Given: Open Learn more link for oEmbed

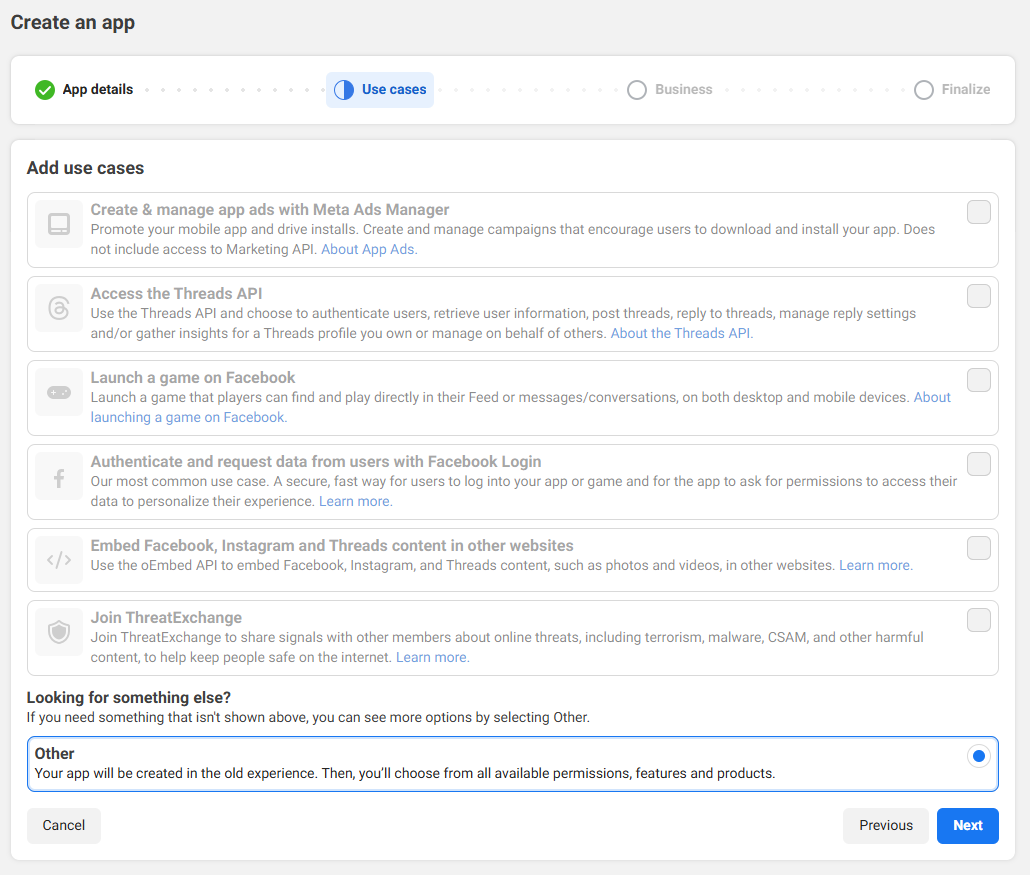Looking at the screenshot, I should (876, 566).
